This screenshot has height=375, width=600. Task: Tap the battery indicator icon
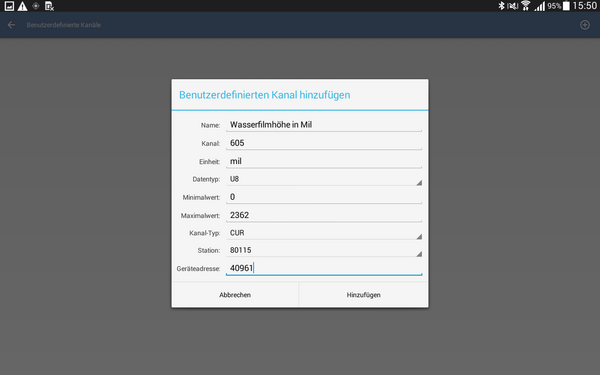pos(566,6)
